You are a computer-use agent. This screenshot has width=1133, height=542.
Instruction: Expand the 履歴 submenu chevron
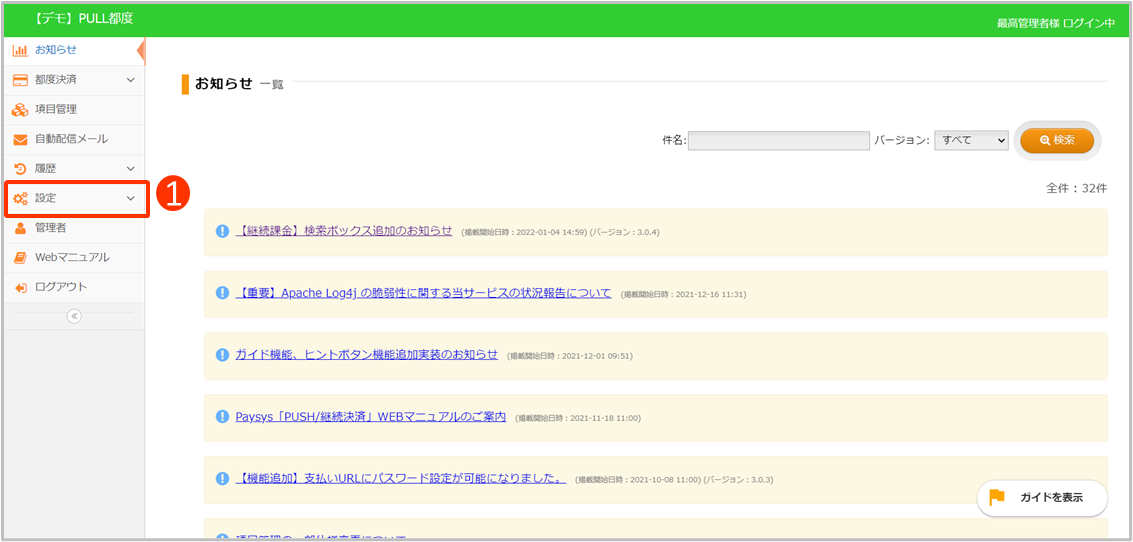click(x=130, y=169)
